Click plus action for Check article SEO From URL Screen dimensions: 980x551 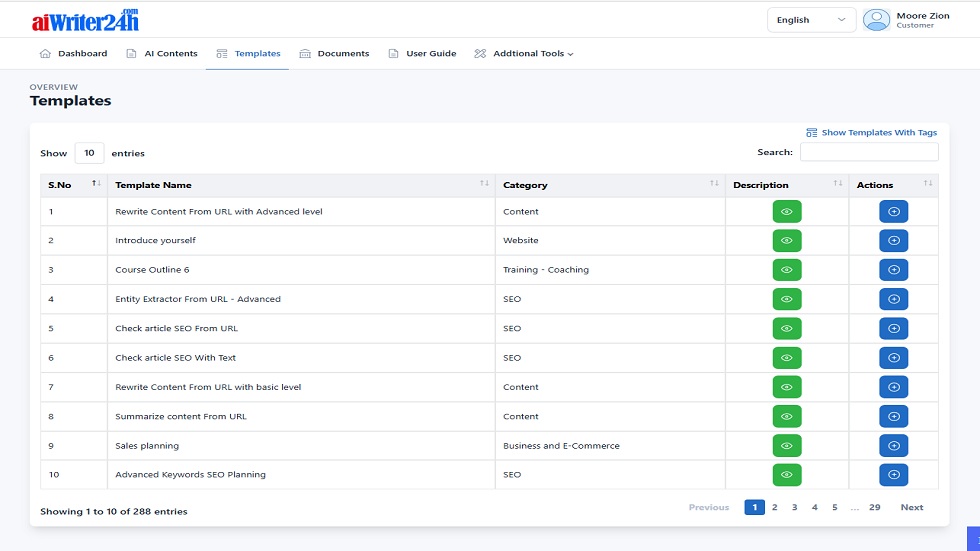893,329
